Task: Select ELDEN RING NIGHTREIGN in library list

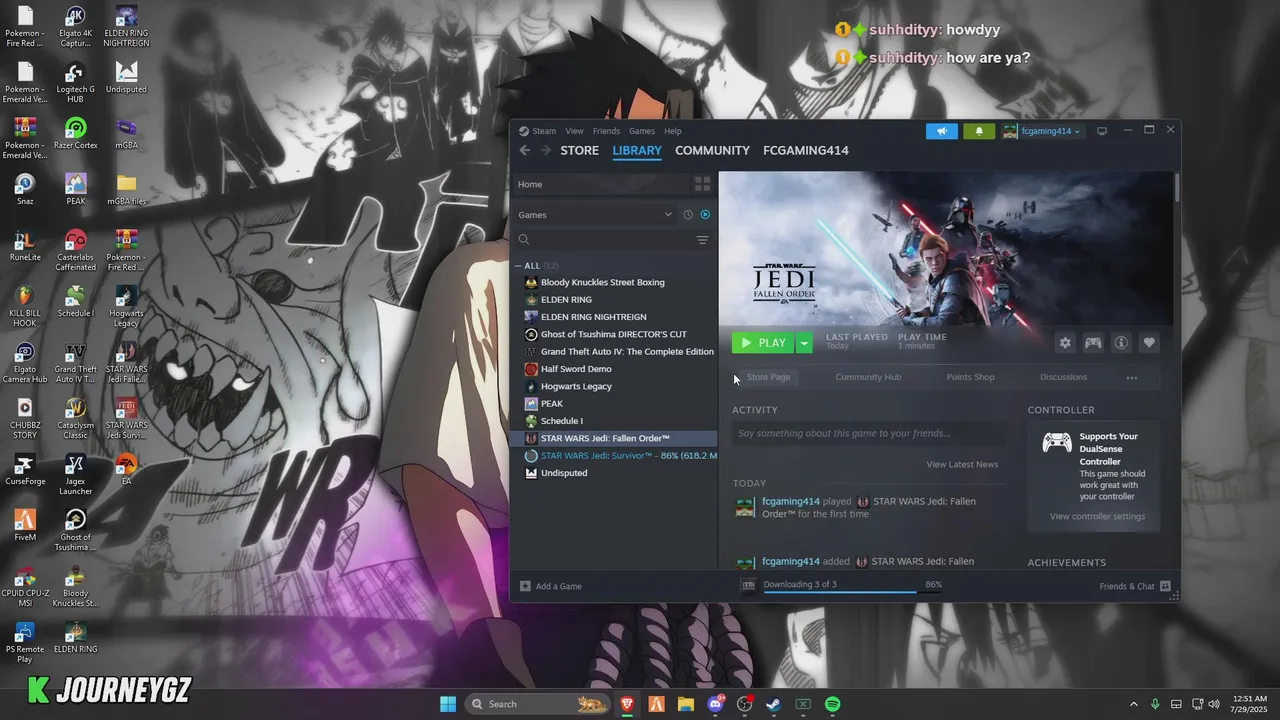Action: click(x=593, y=317)
